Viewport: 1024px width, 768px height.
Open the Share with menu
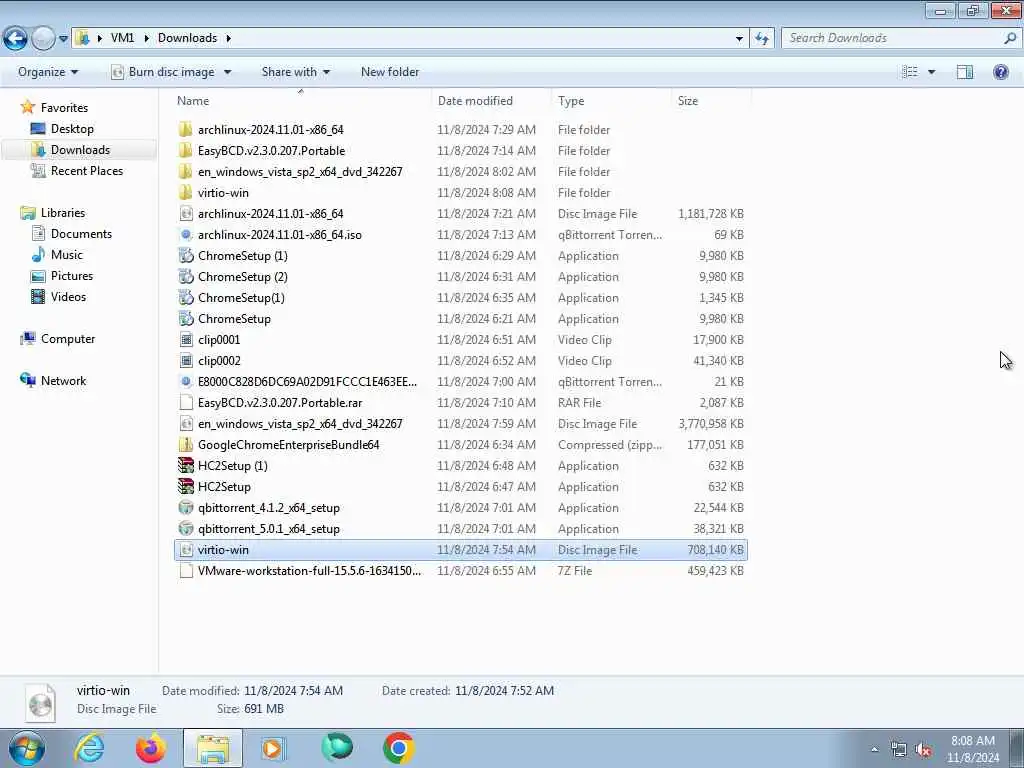(x=295, y=72)
